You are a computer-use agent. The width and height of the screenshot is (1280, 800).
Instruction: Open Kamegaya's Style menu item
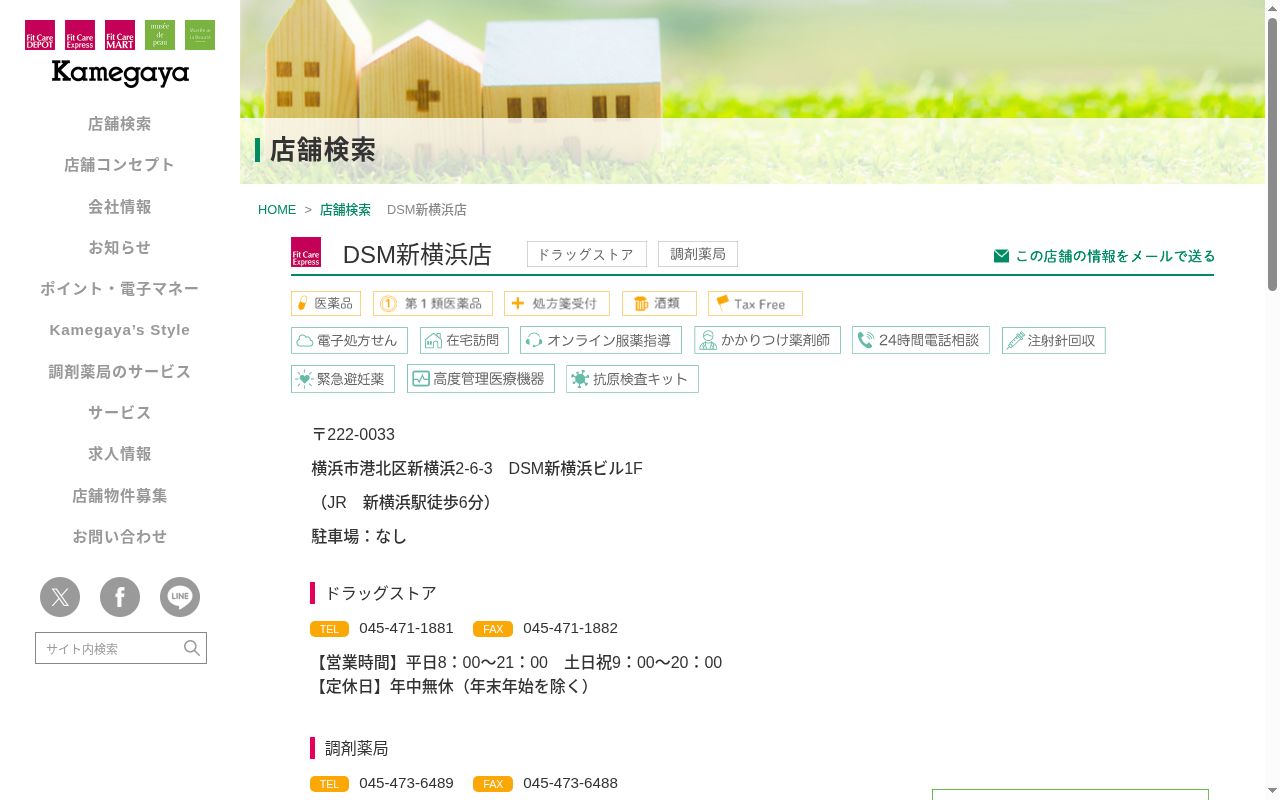[x=120, y=330]
